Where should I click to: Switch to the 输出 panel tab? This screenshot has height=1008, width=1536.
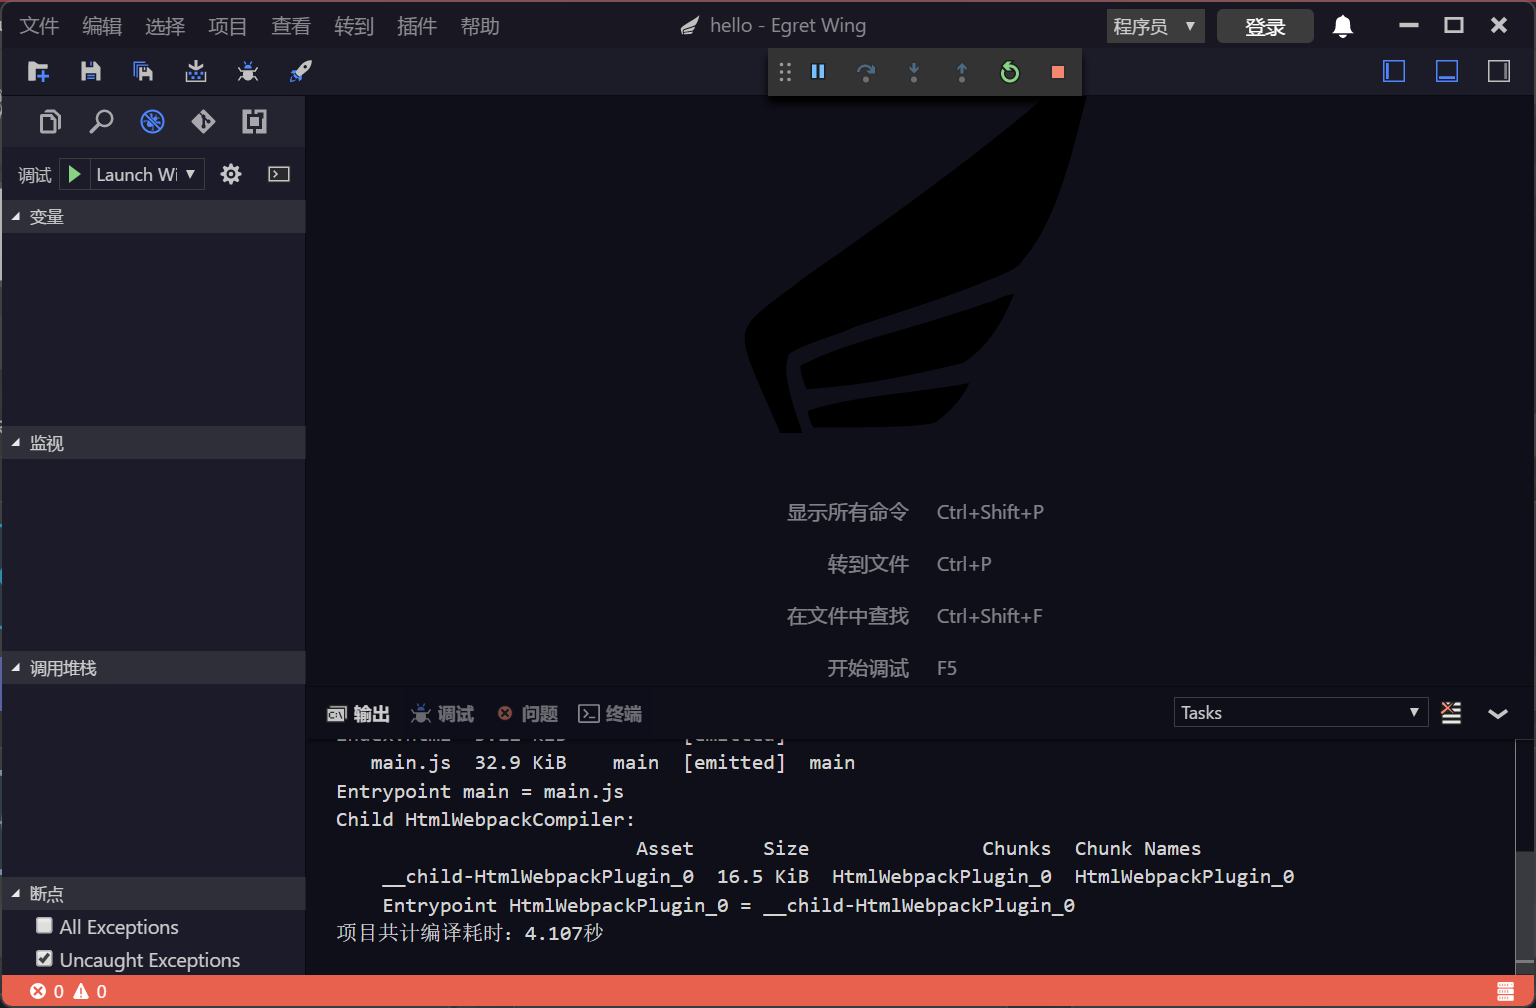358,713
